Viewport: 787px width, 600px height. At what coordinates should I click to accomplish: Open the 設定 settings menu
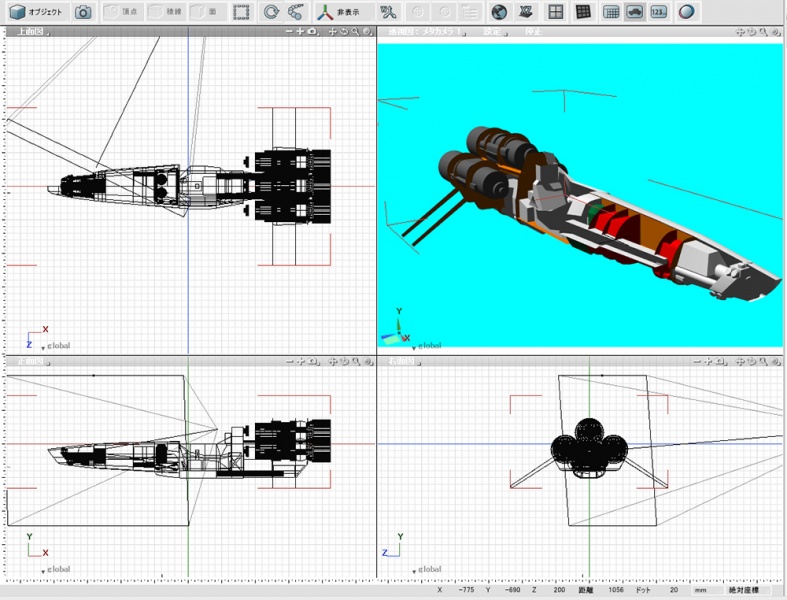tap(494, 32)
